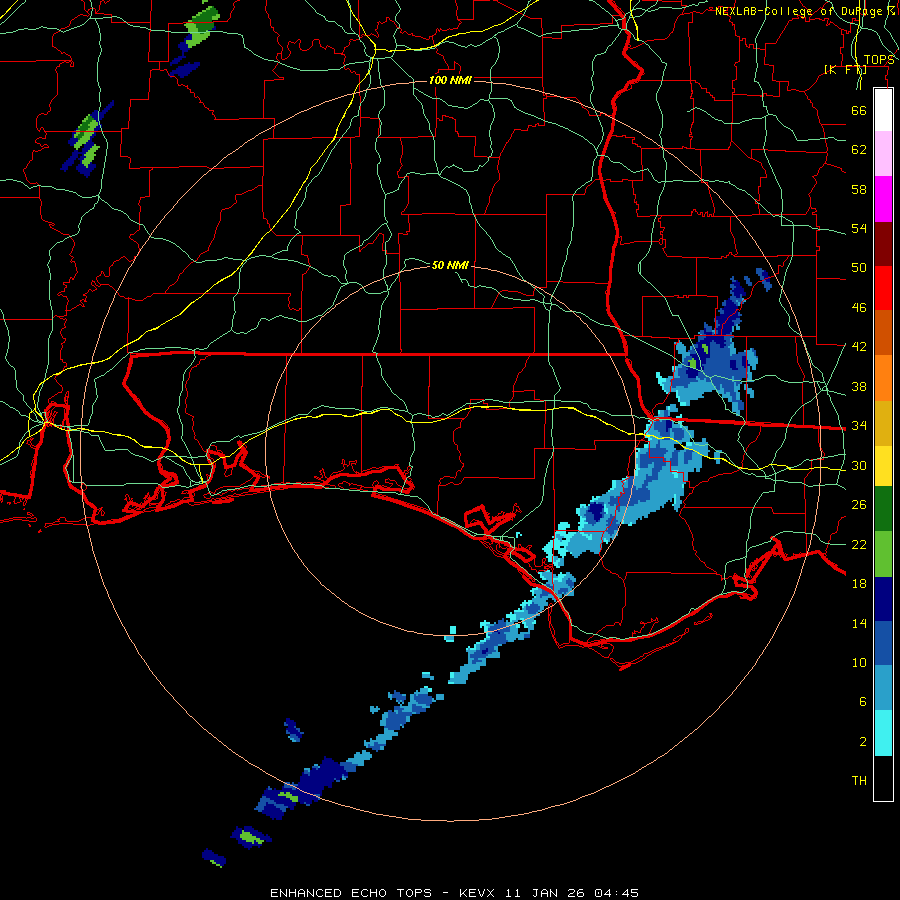Click the '14' legend value

coord(859,623)
